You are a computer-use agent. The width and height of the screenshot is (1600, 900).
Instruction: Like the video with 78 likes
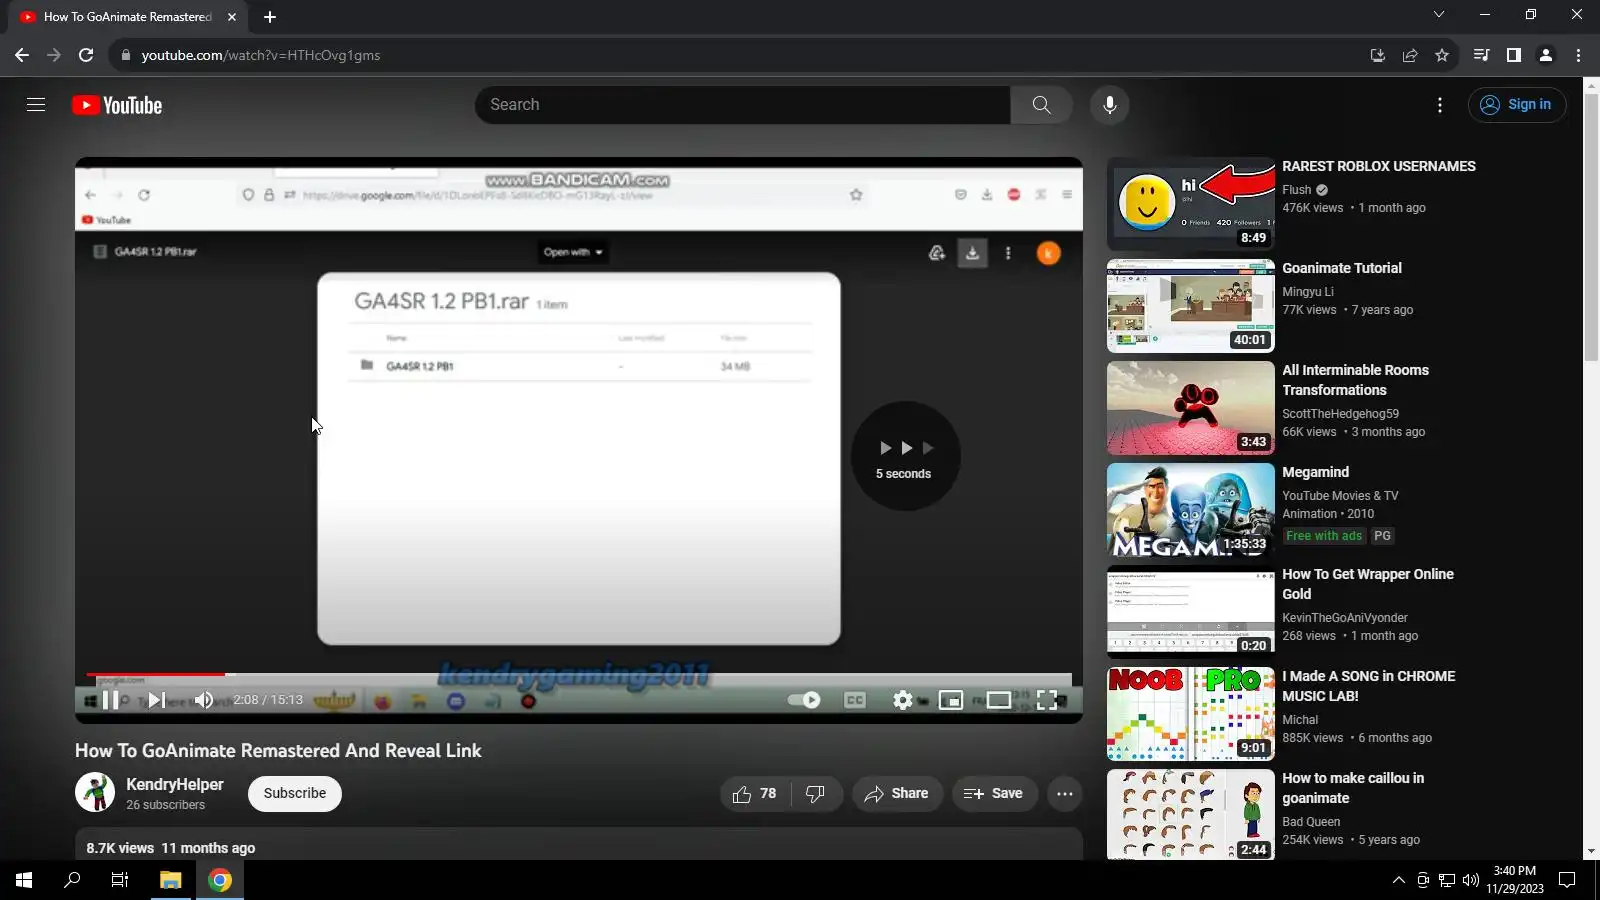[x=755, y=794]
